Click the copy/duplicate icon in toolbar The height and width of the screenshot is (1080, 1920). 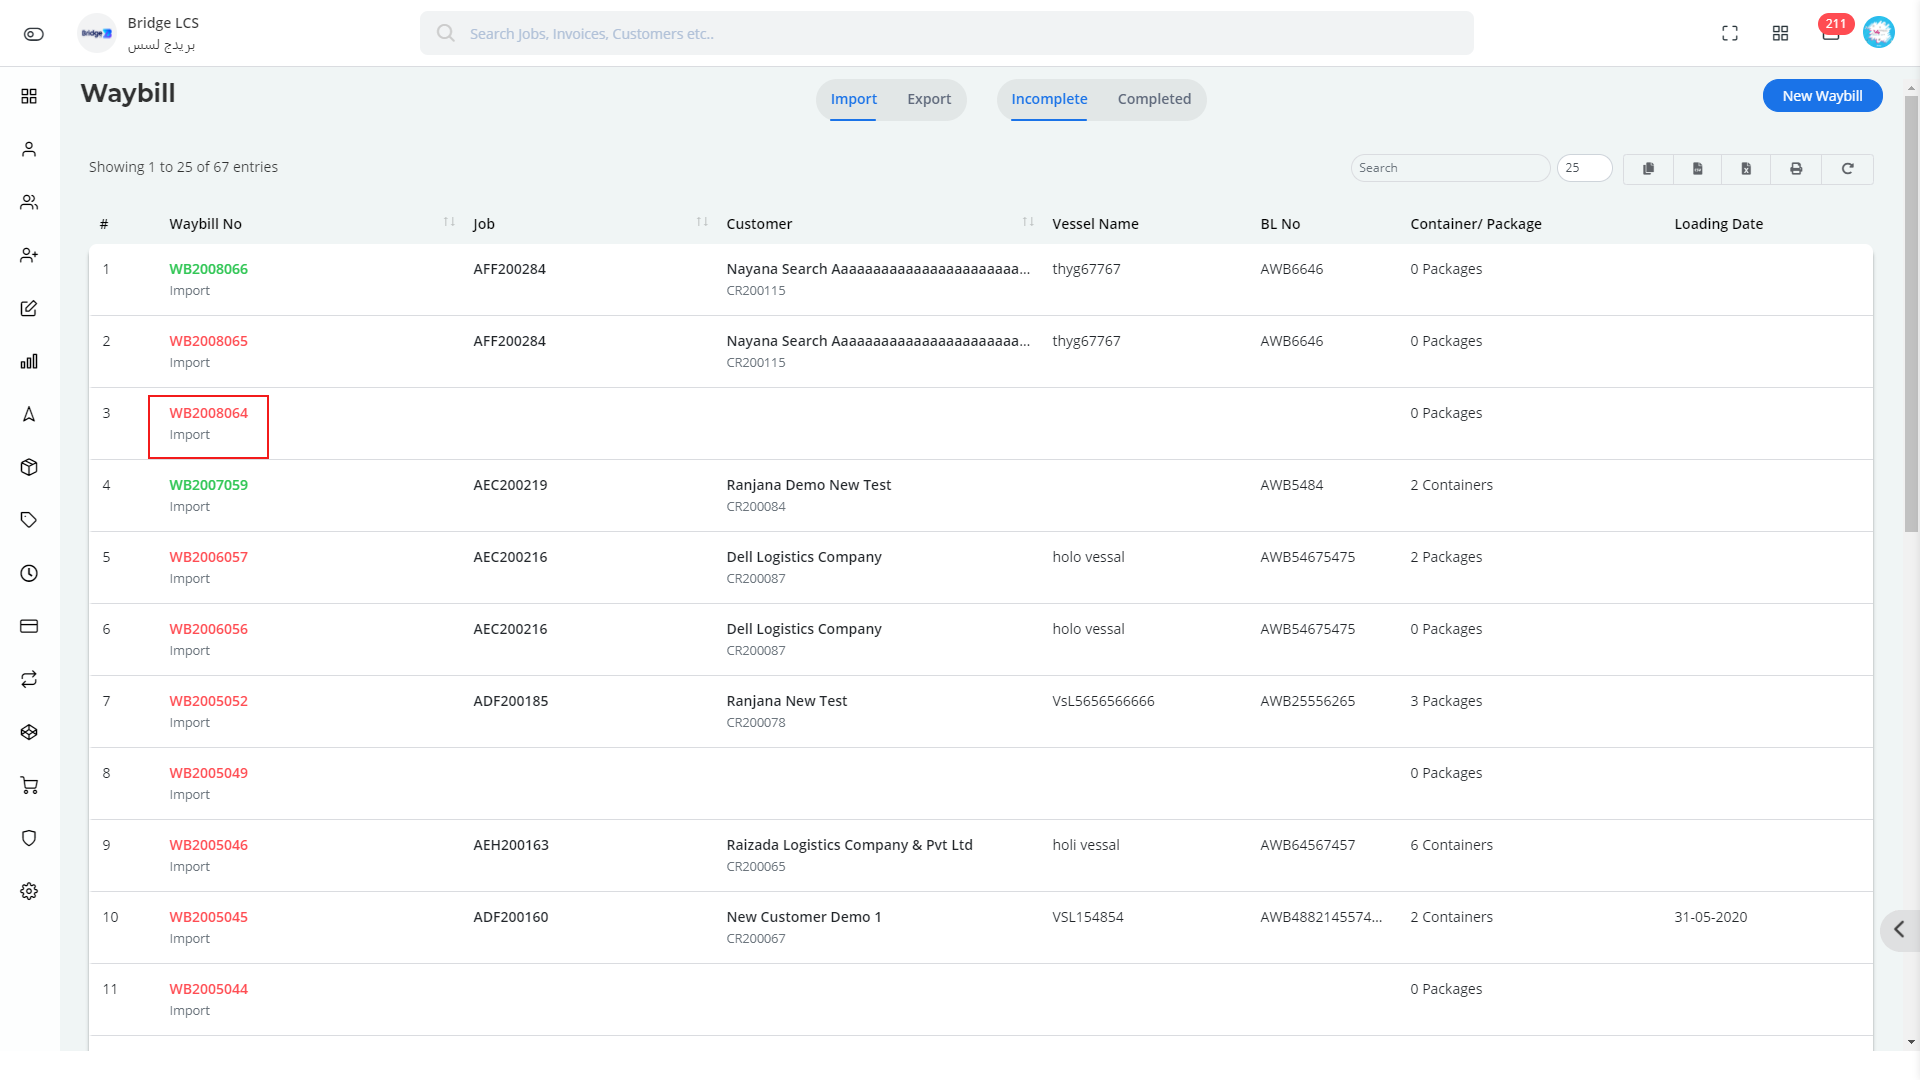click(x=1648, y=167)
